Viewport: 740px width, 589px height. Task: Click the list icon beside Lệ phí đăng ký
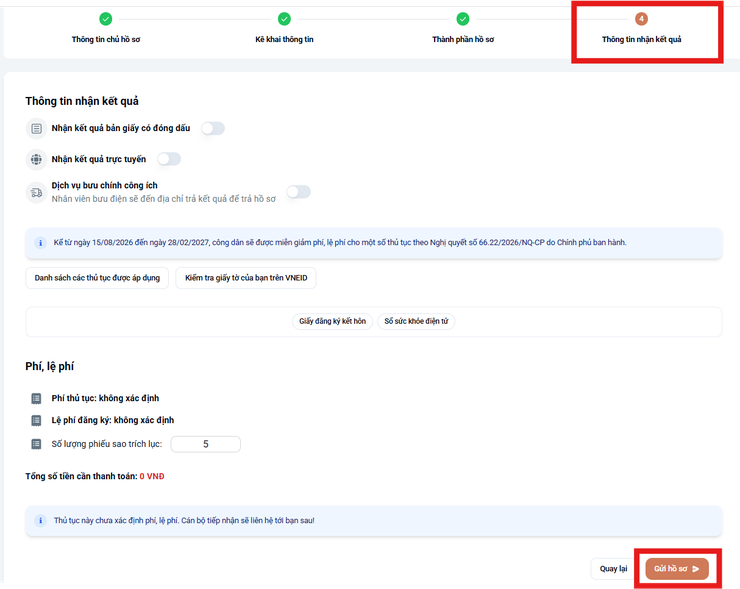coord(36,420)
